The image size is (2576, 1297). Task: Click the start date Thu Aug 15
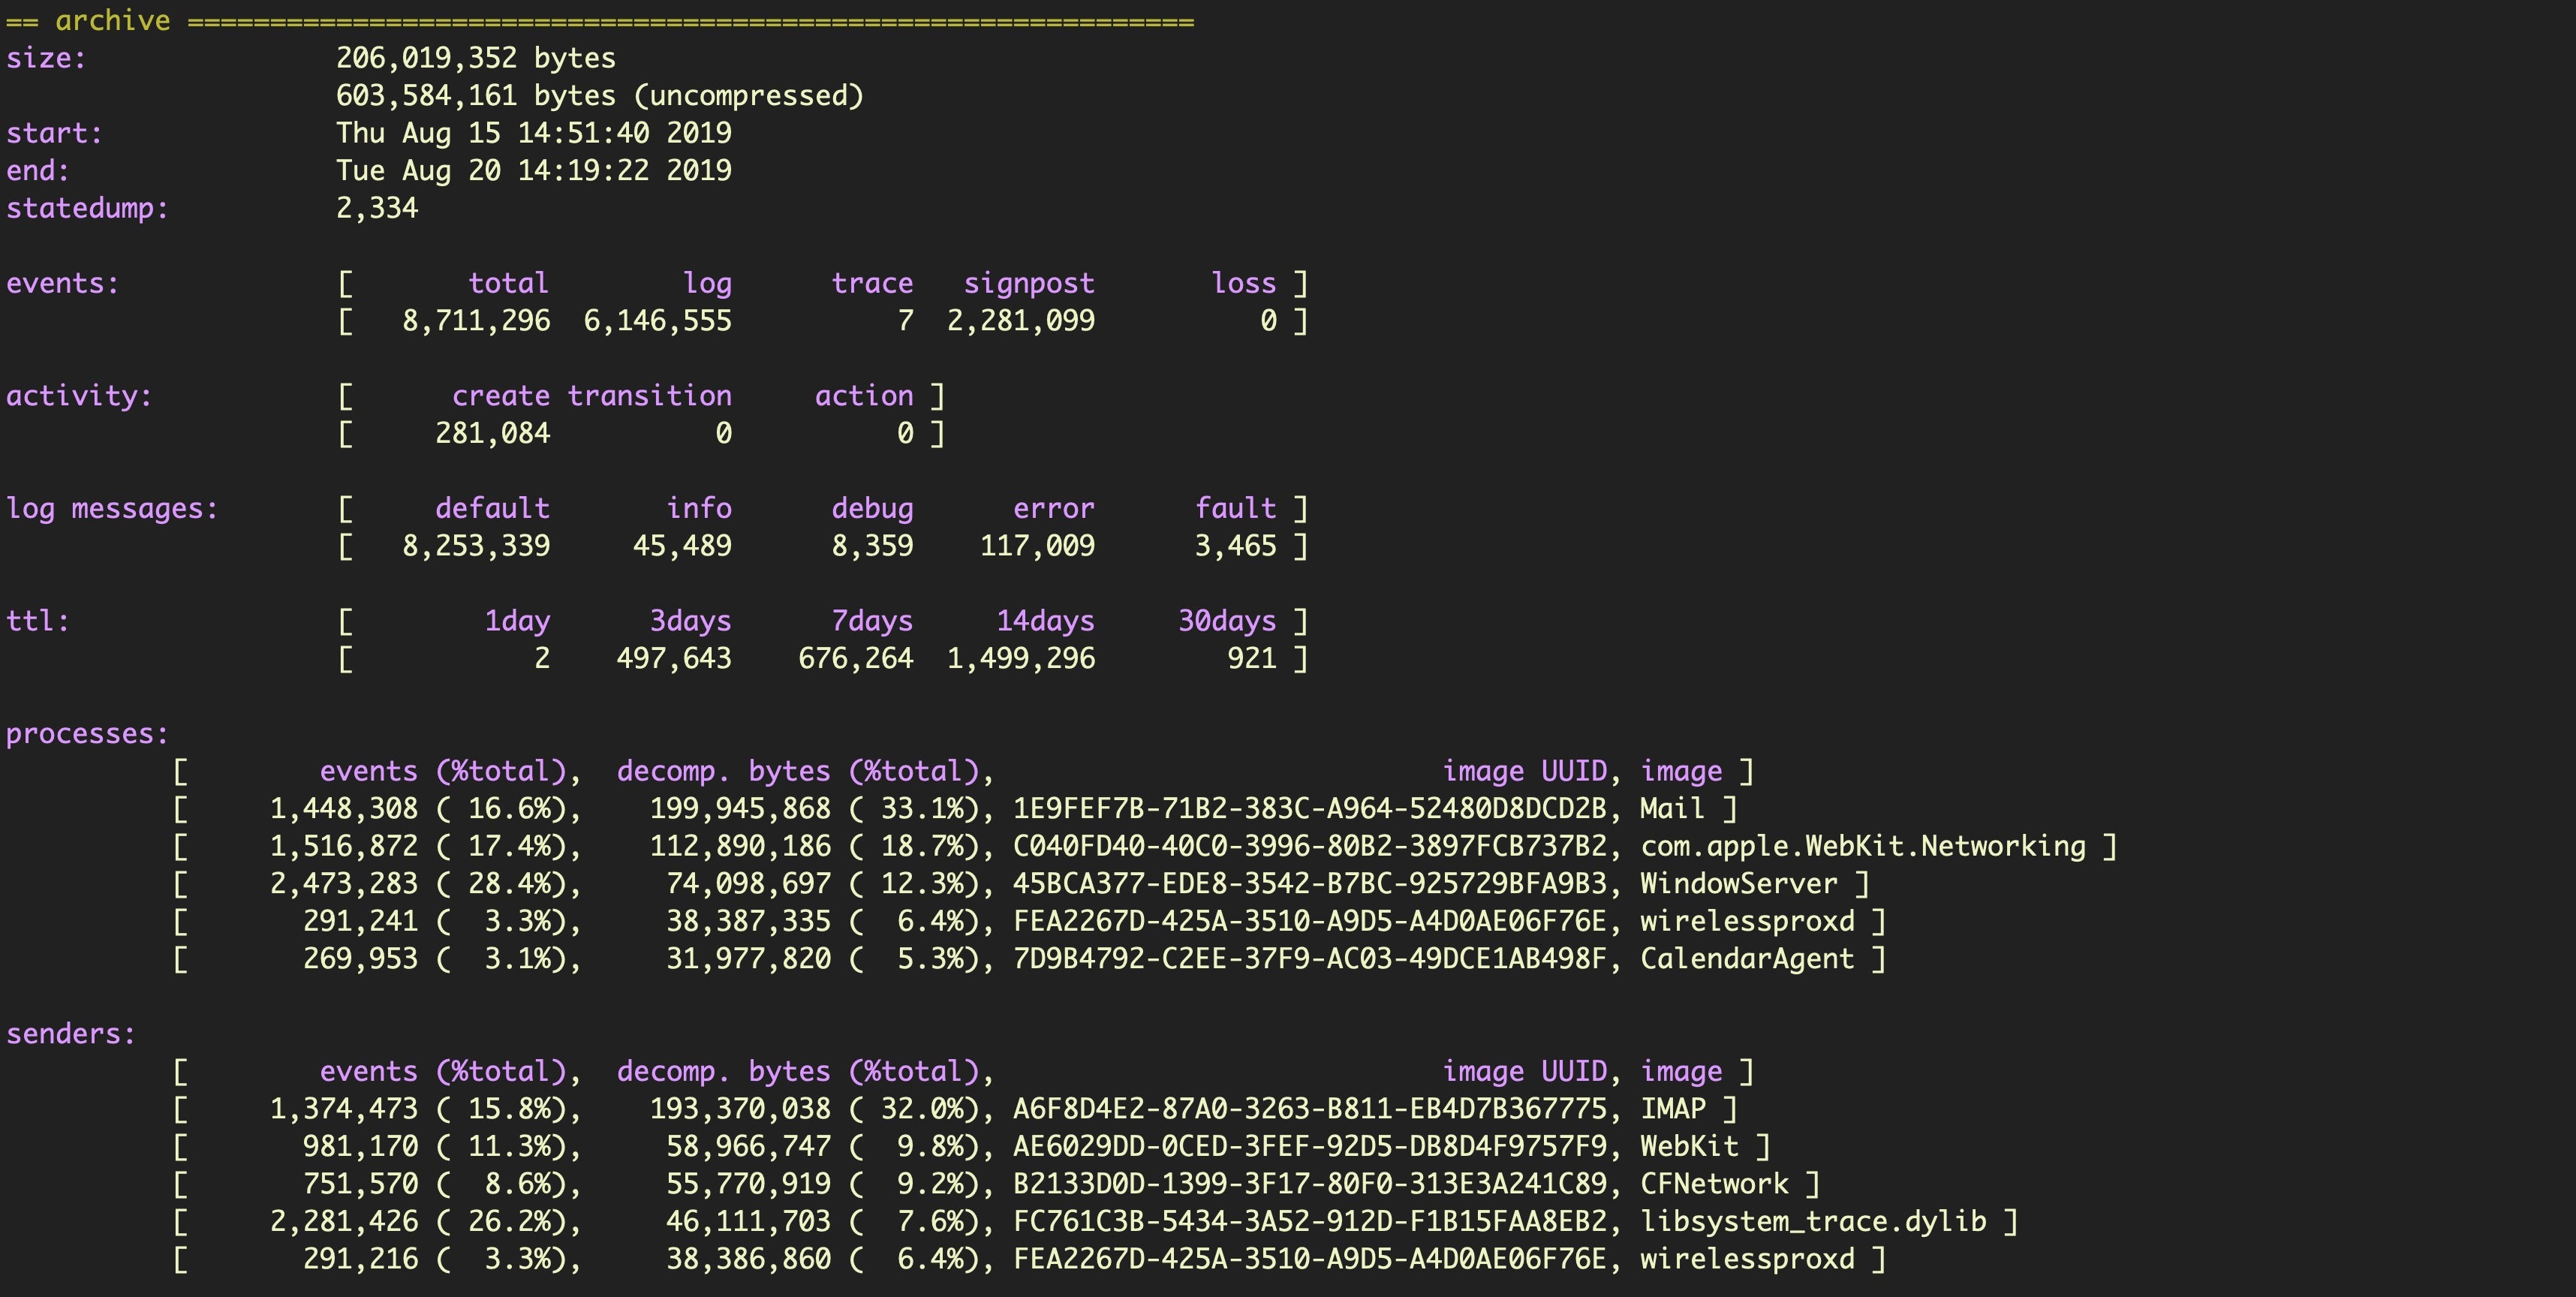[533, 133]
